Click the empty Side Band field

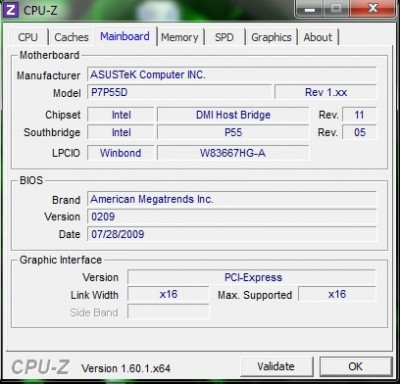click(x=168, y=312)
